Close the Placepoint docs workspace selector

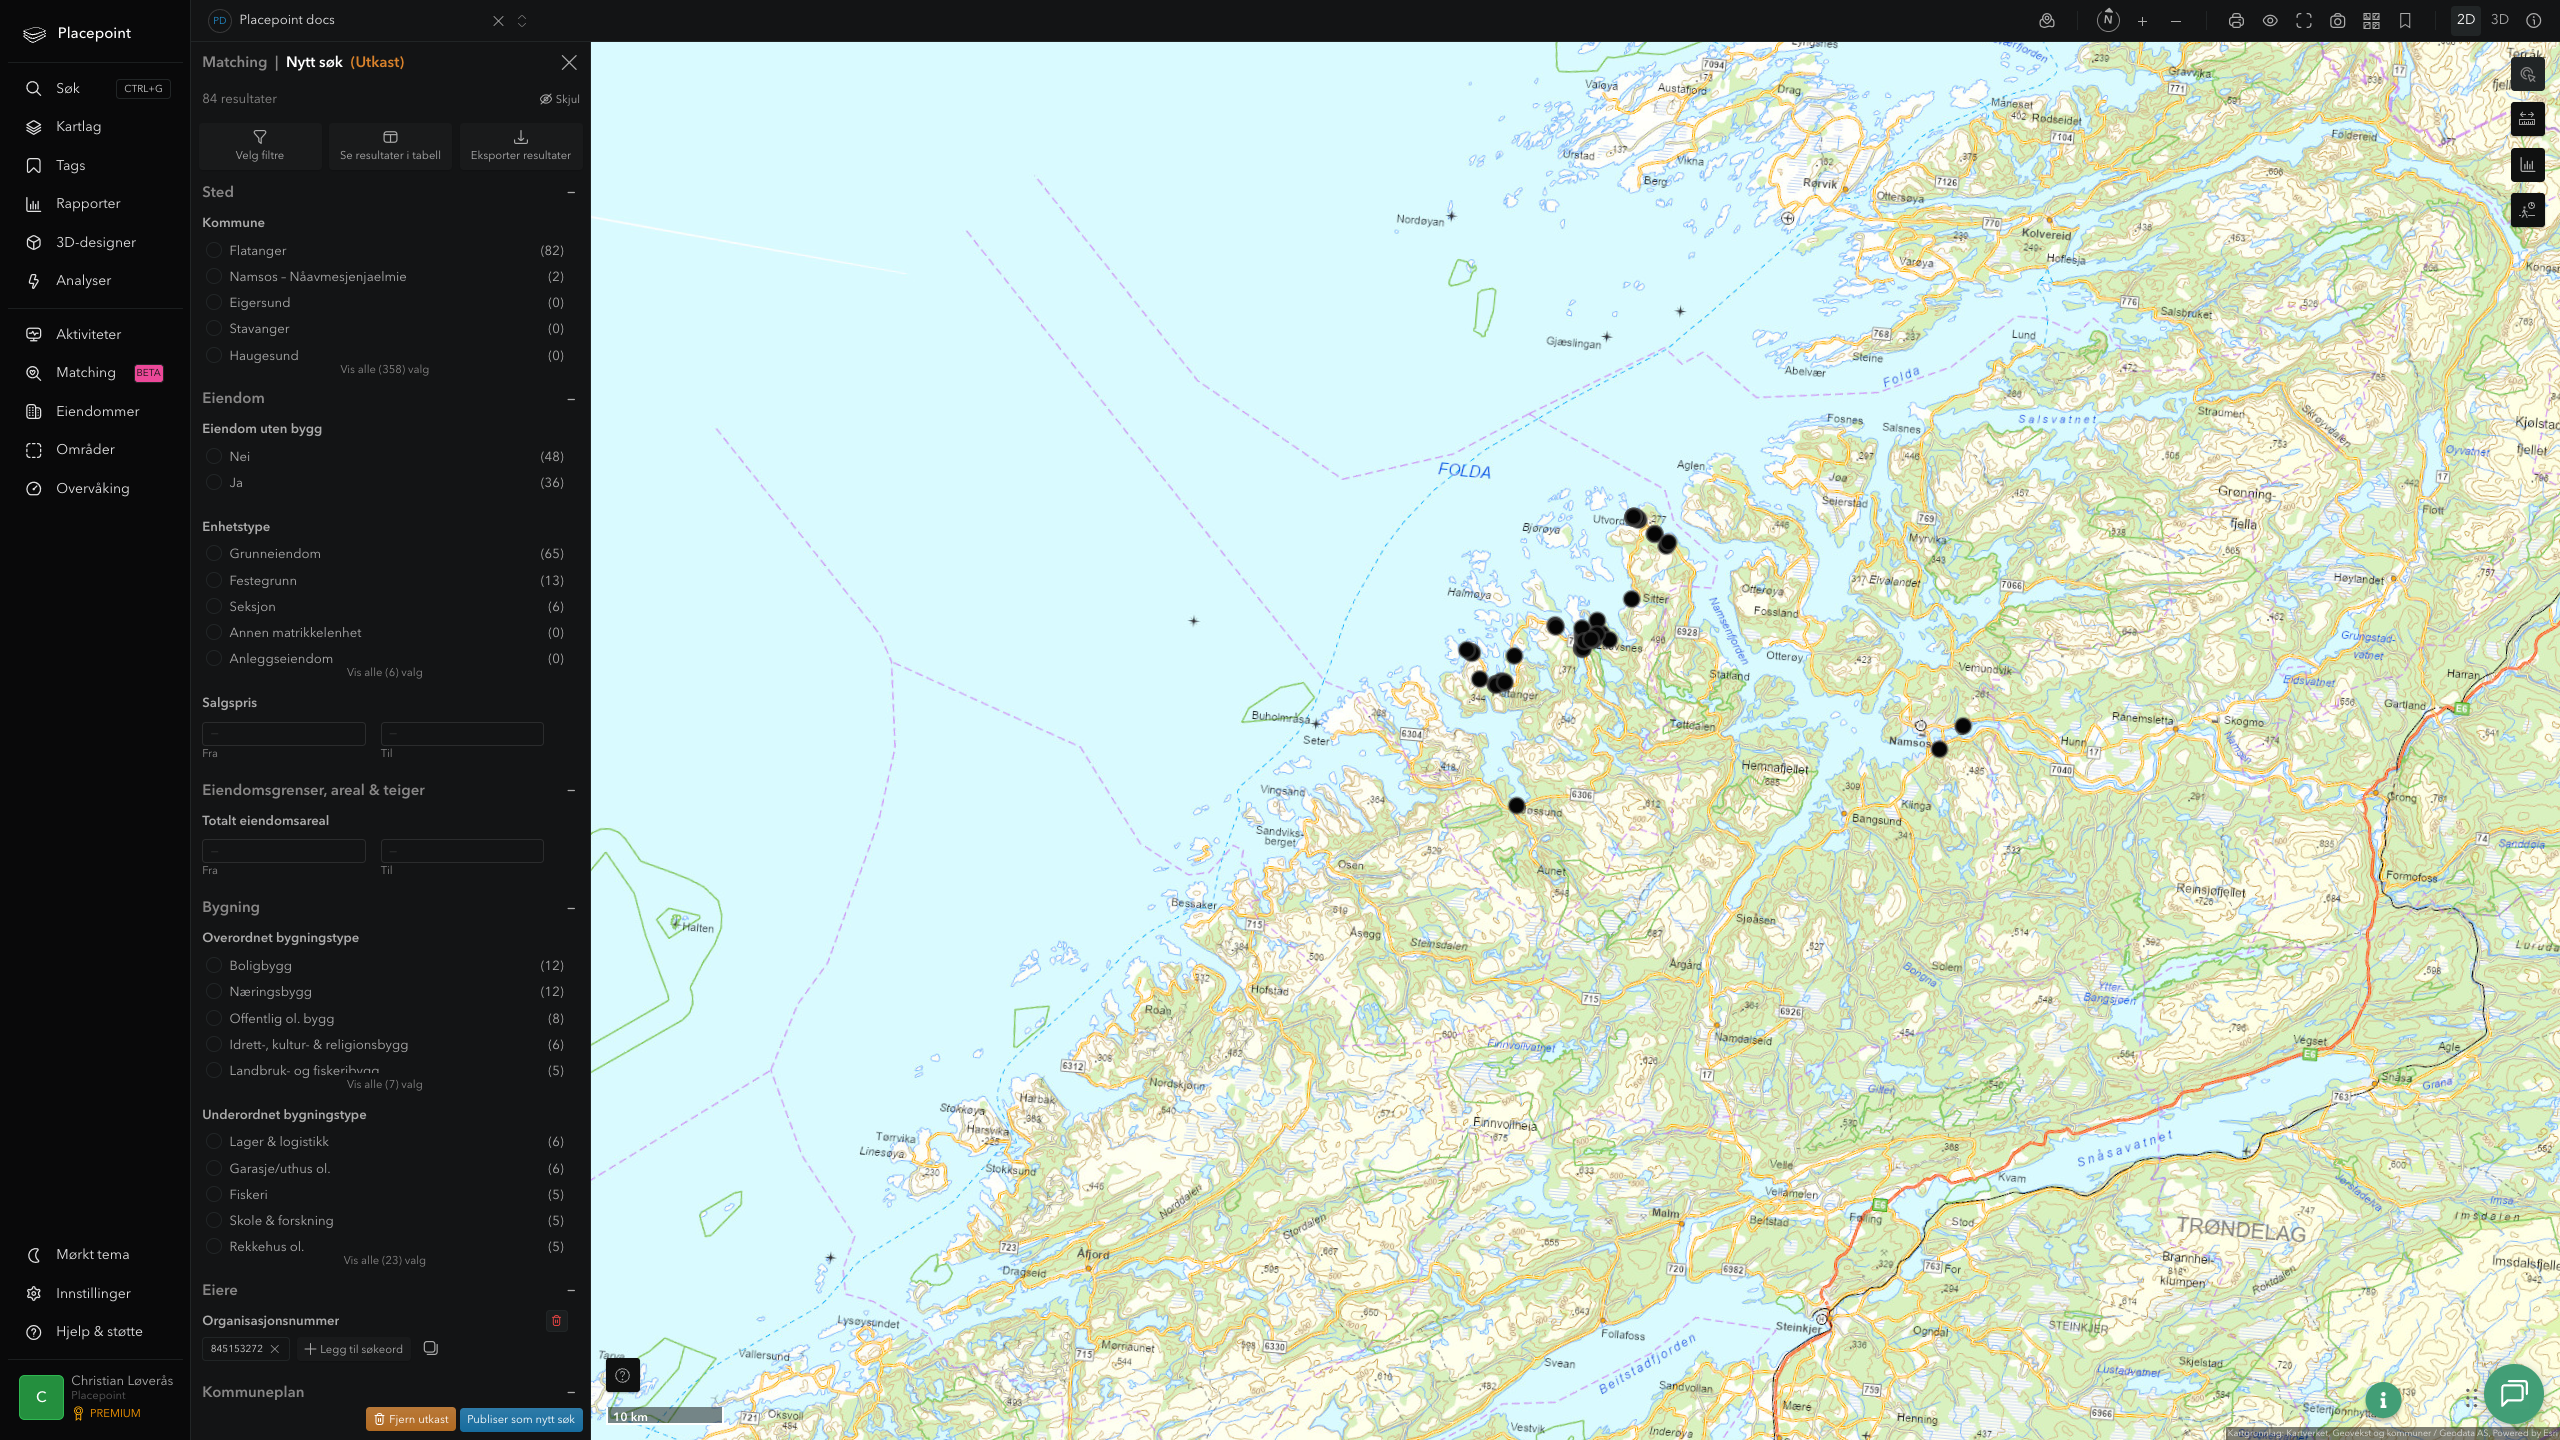click(498, 21)
